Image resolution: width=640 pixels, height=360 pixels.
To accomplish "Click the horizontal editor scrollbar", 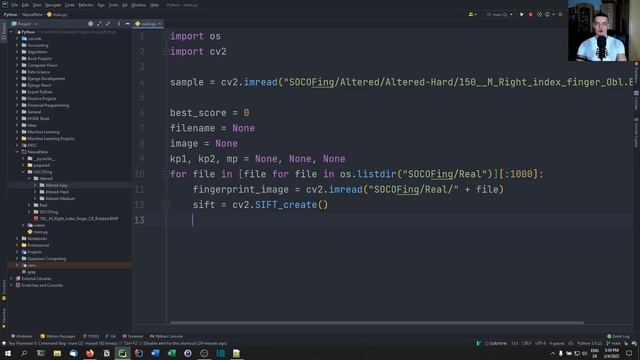I will [x=377, y=322].
